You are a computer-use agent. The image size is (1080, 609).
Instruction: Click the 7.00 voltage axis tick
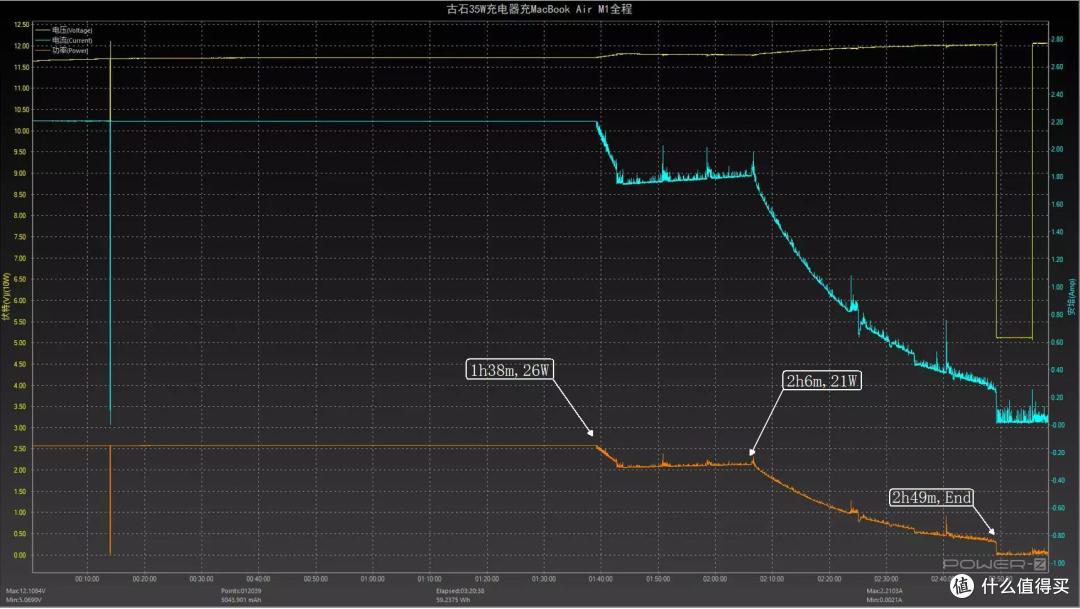[21, 258]
